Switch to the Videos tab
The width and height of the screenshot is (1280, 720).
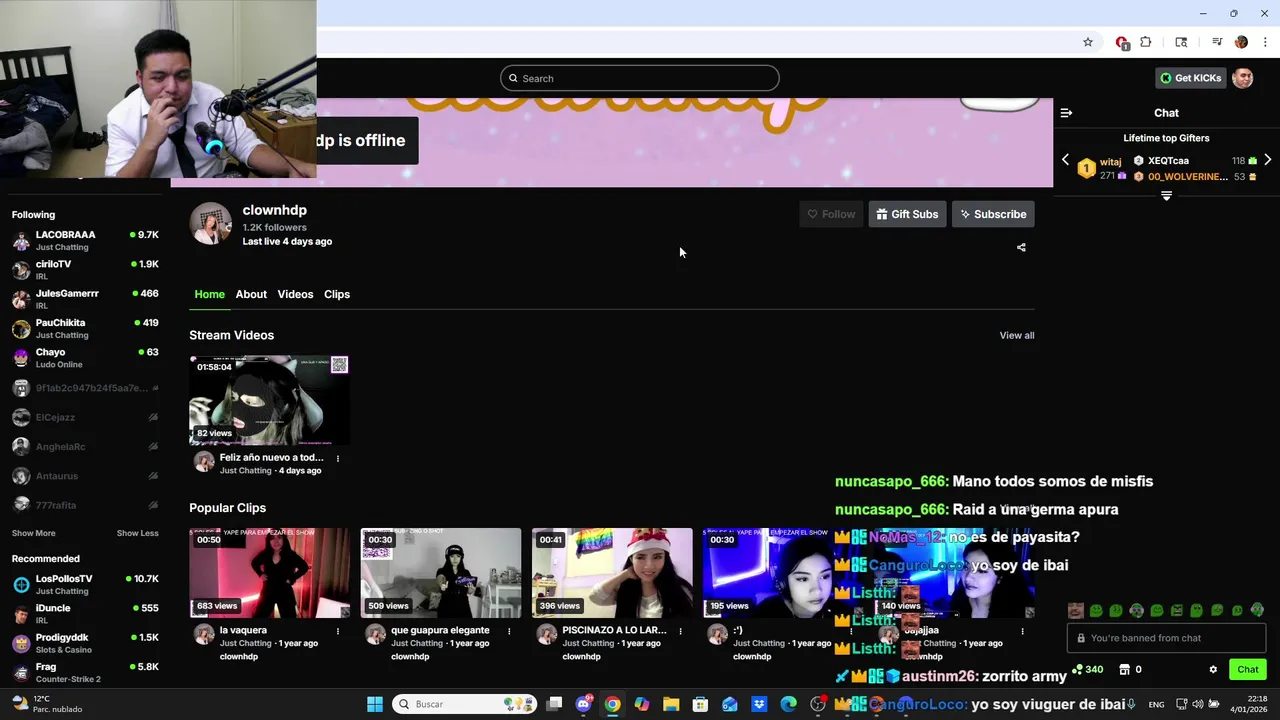(x=295, y=294)
